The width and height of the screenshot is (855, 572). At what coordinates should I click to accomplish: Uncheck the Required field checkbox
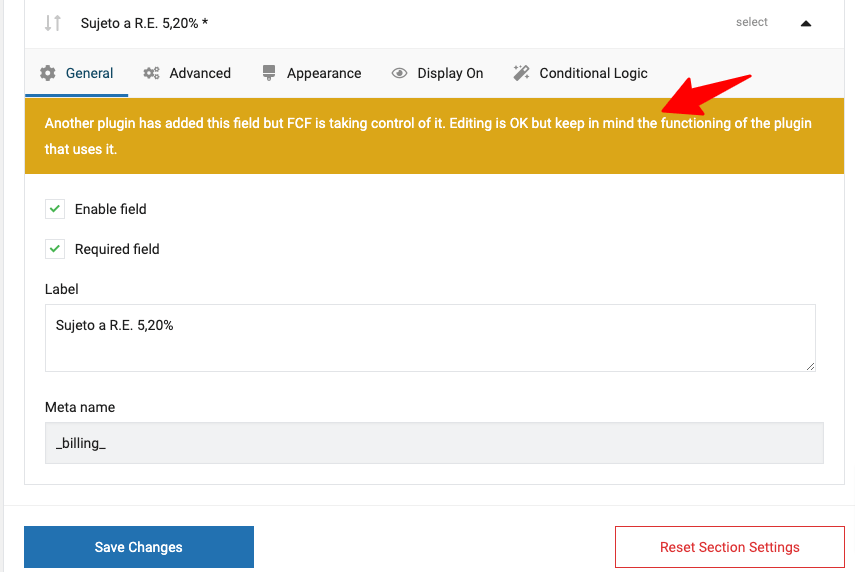pyautogui.click(x=55, y=249)
